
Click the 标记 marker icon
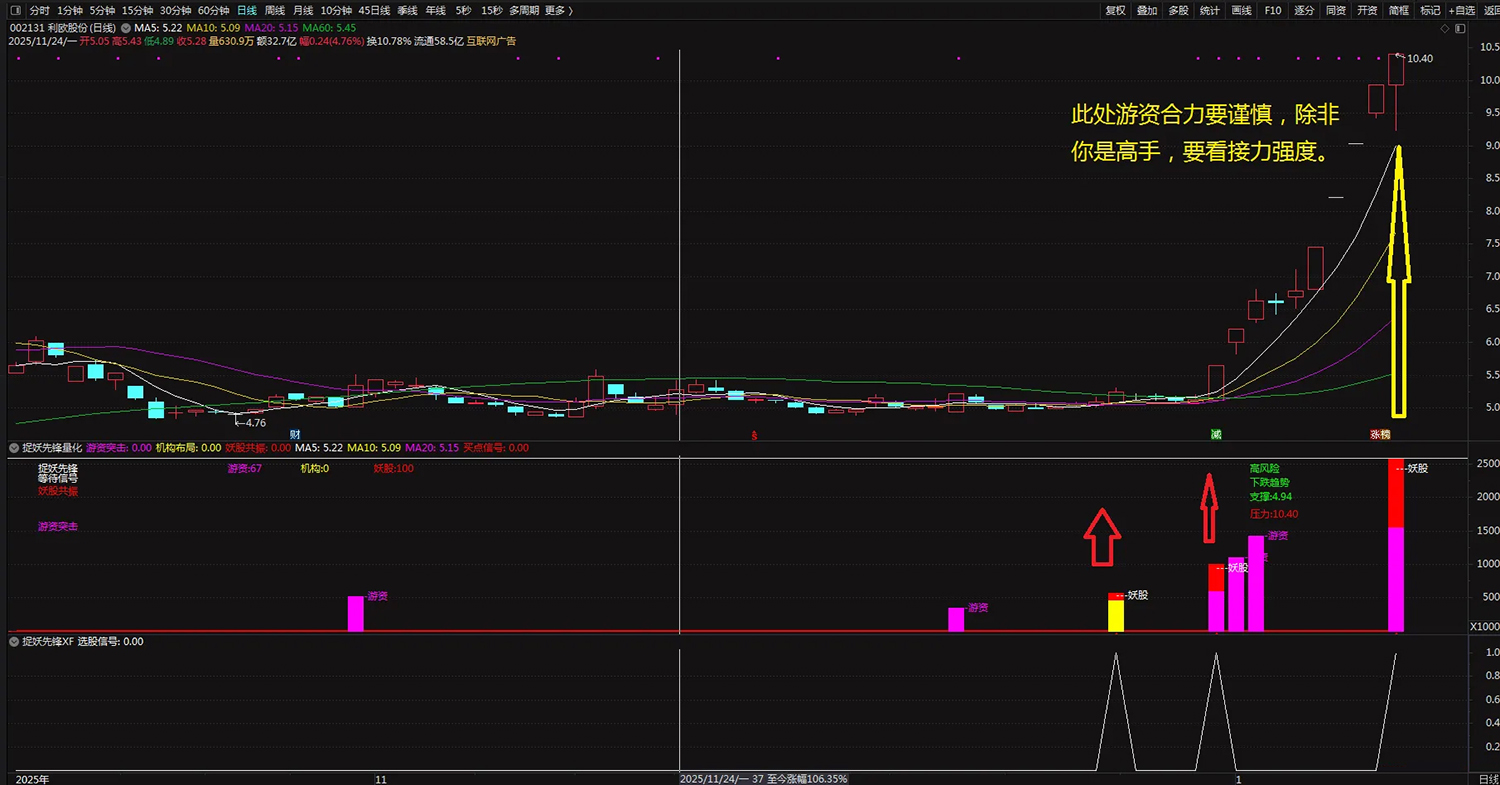tap(1429, 10)
